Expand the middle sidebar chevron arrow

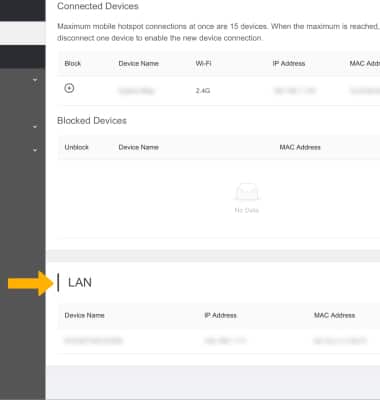pos(35,127)
